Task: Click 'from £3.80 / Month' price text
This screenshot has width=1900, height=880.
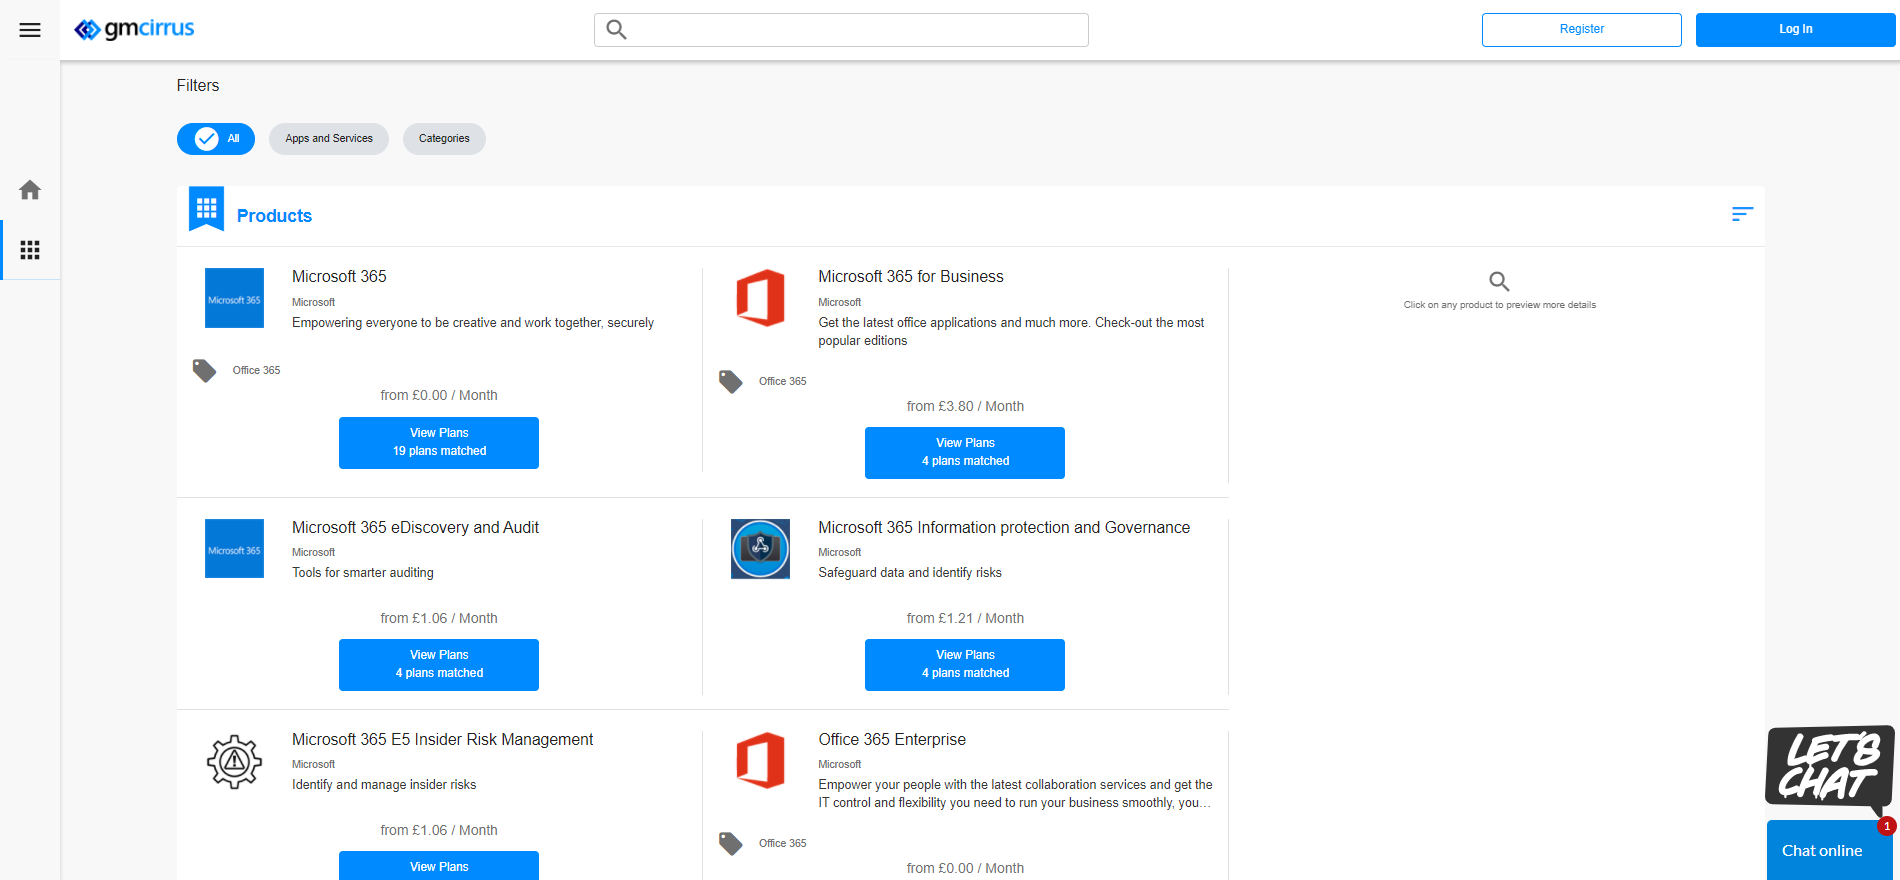Action: 965,406
